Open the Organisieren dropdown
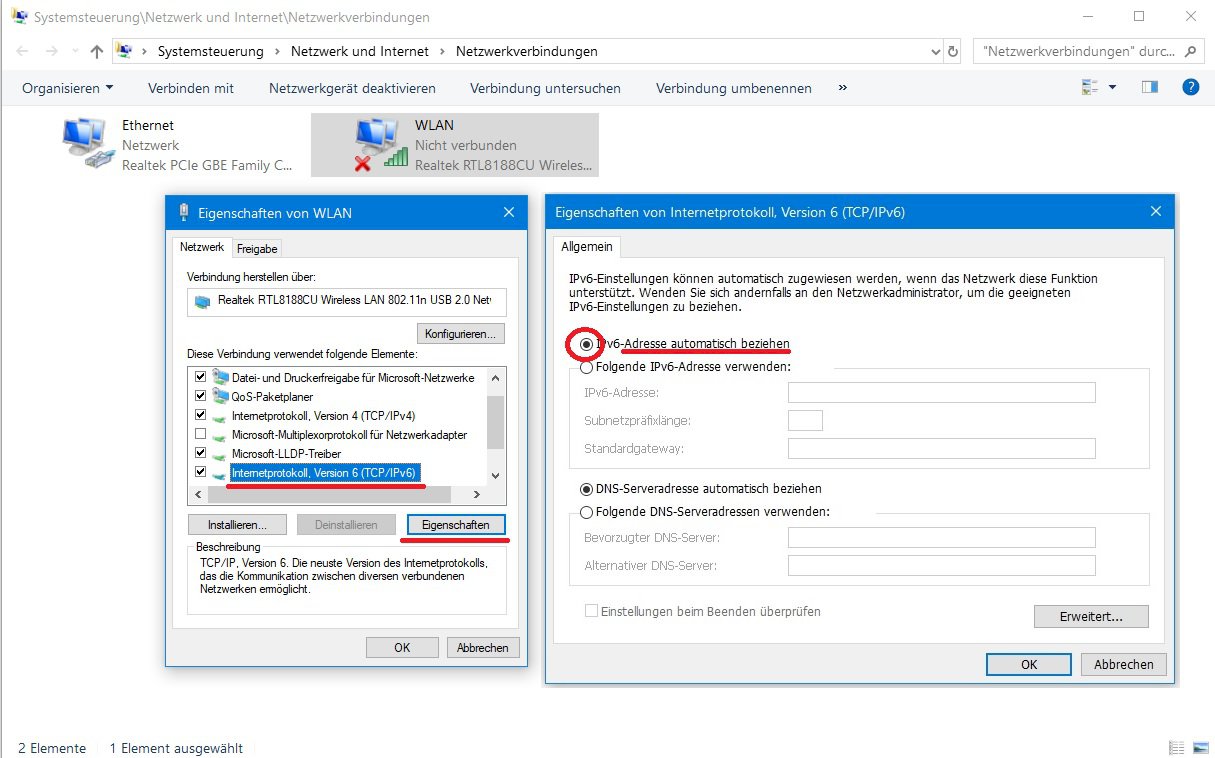Image resolution: width=1215 pixels, height=758 pixels. click(x=66, y=87)
